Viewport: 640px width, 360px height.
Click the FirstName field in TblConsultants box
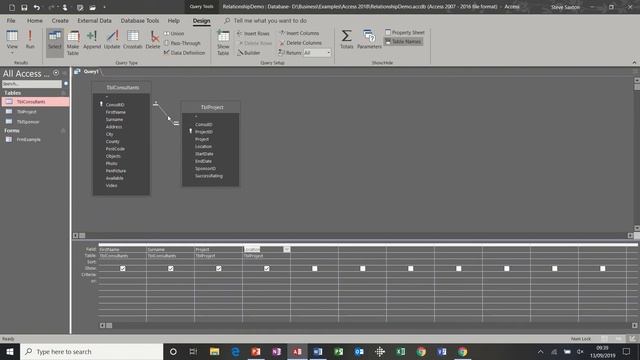click(x=116, y=112)
